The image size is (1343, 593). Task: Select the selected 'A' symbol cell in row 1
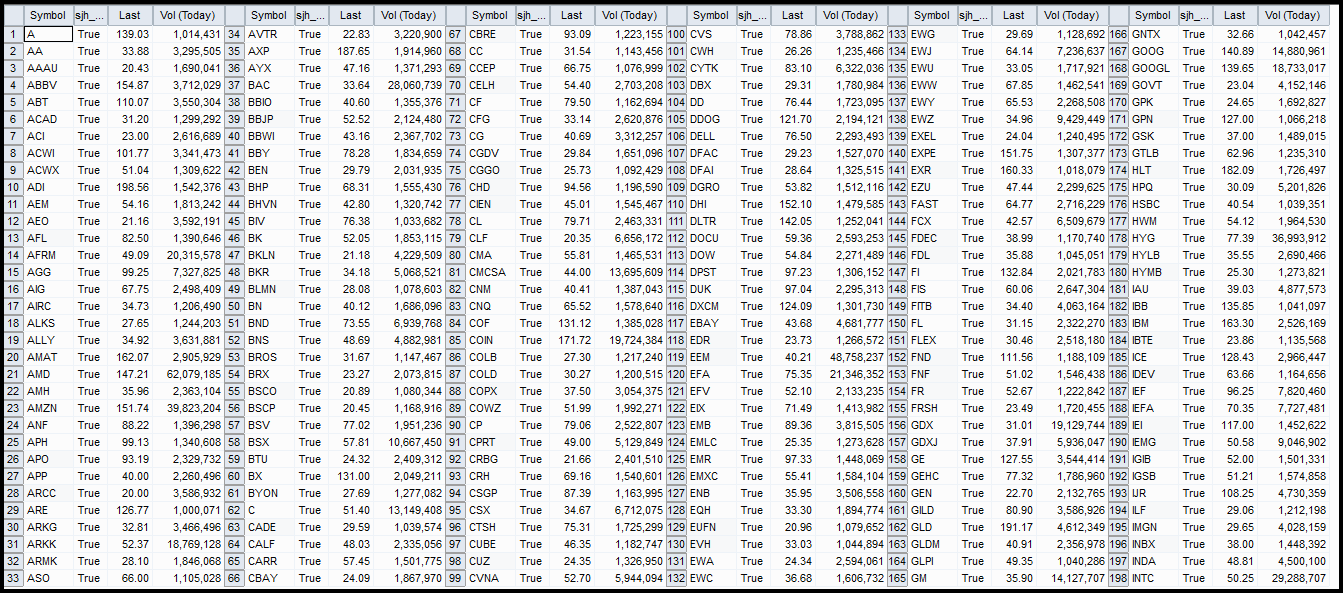click(48, 34)
